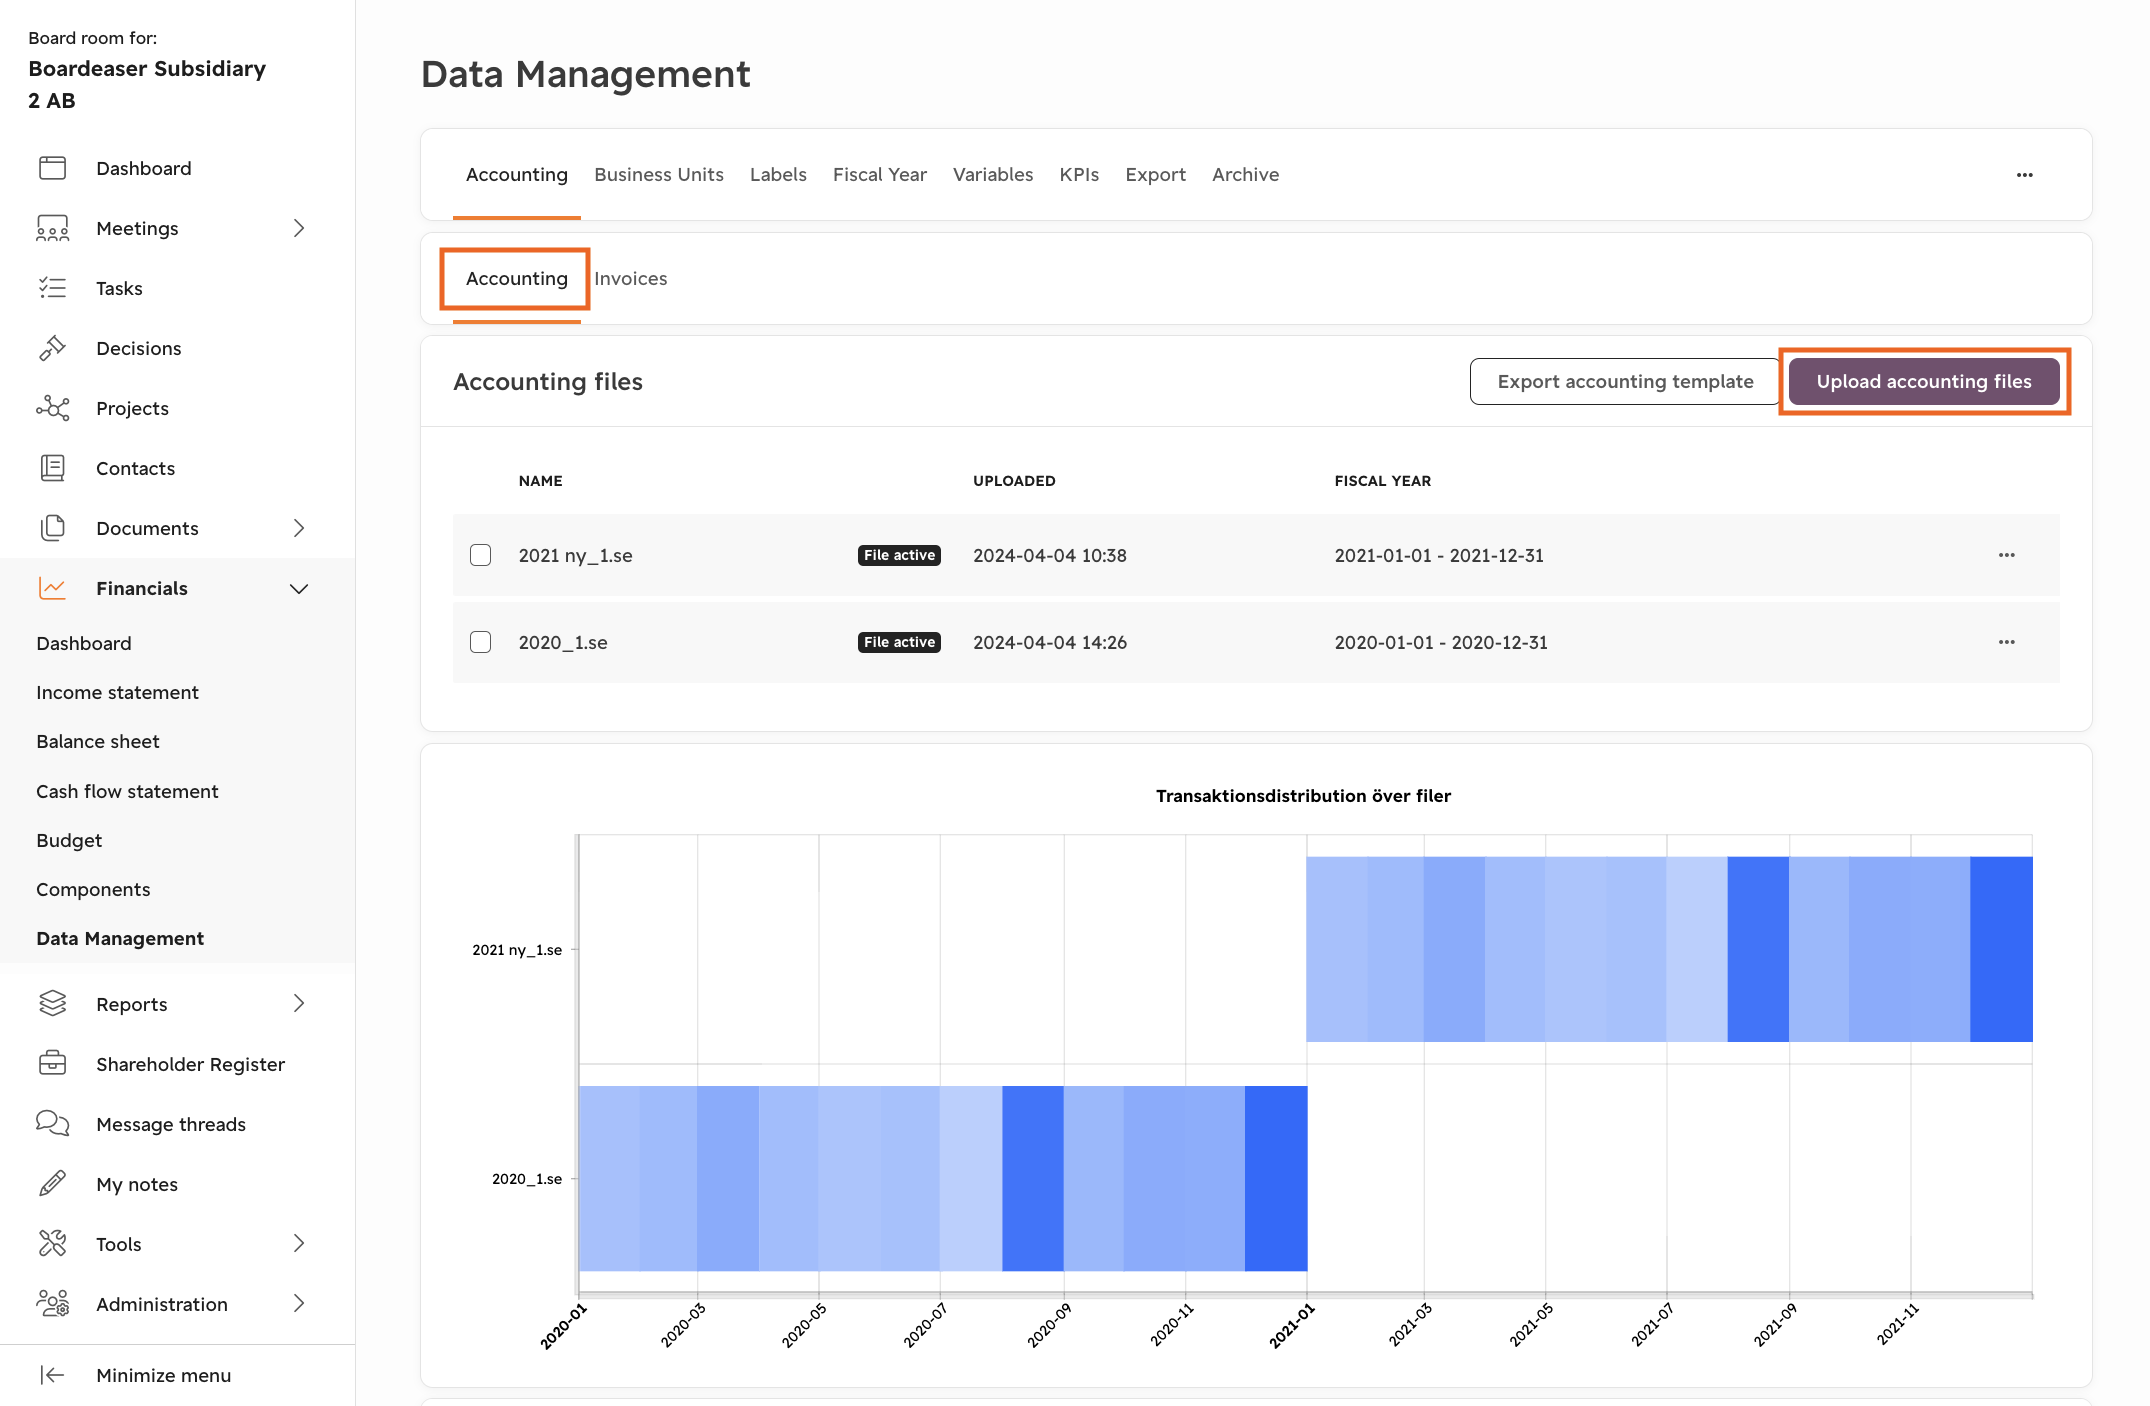Open Components under Financials
The width and height of the screenshot is (2150, 1406).
pos(93,889)
